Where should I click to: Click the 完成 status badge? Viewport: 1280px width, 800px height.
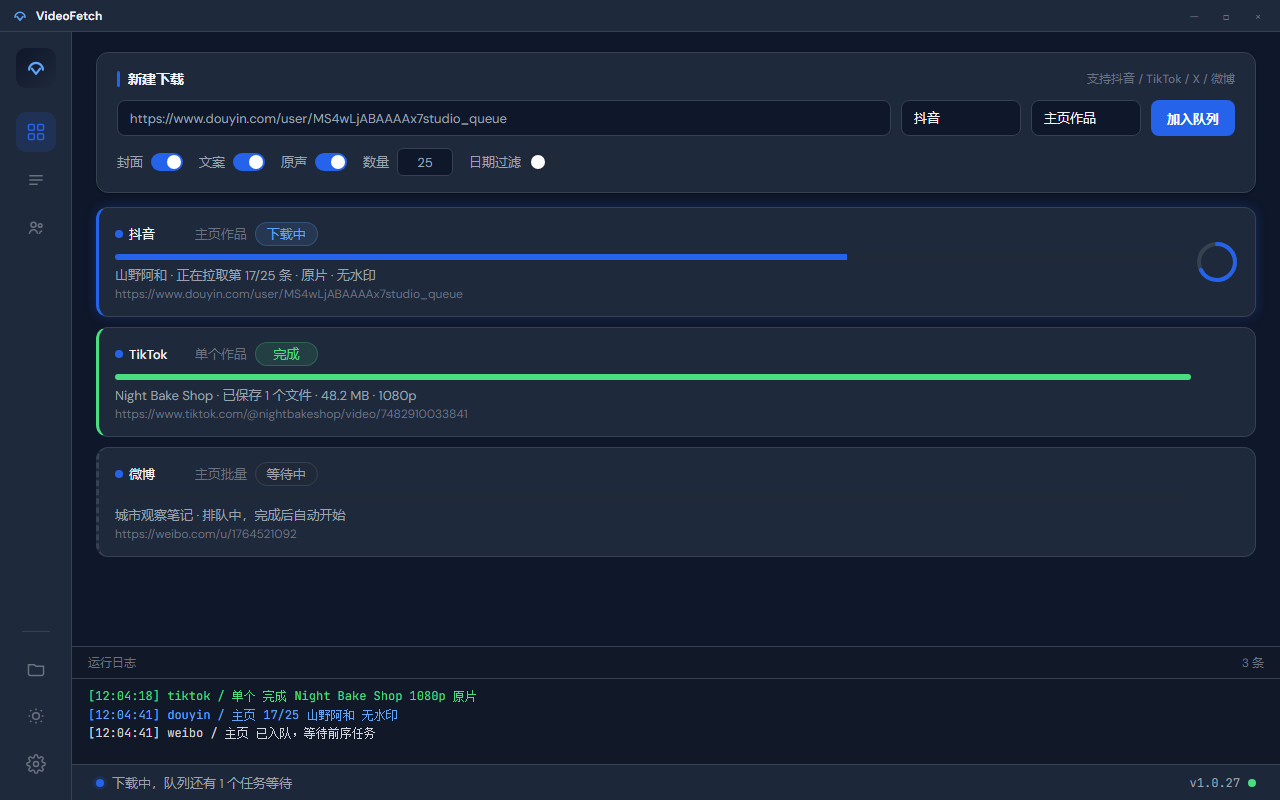pyautogui.click(x=286, y=354)
